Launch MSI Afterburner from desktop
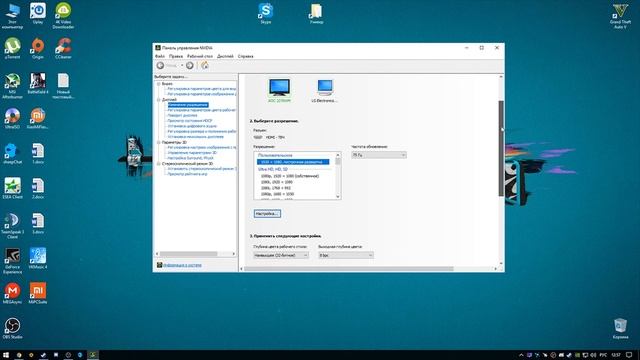640x360 pixels. [12, 86]
